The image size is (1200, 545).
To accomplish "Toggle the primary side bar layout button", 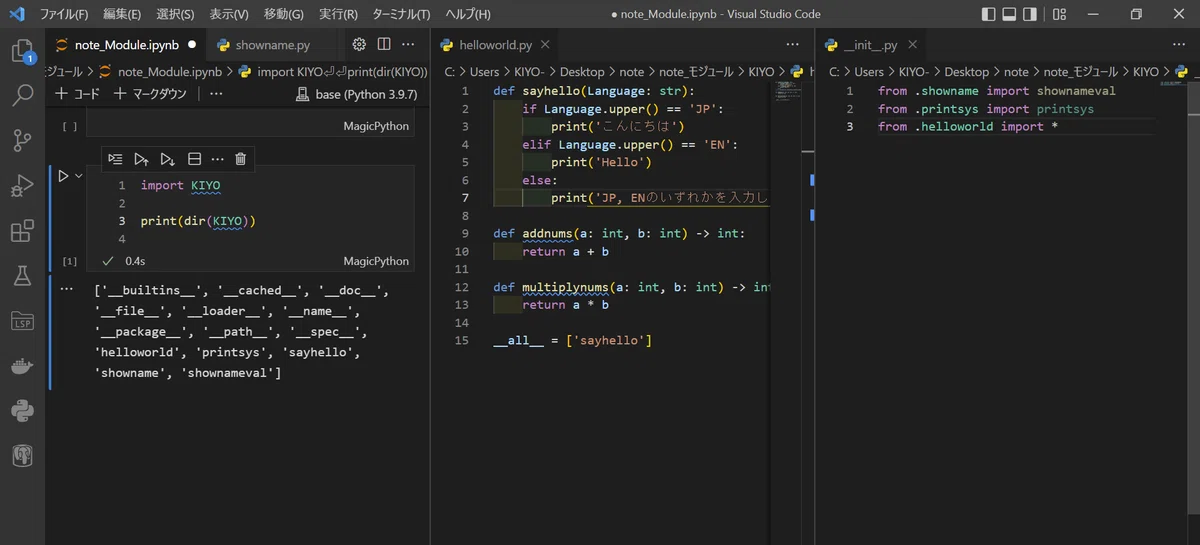I will [x=989, y=14].
